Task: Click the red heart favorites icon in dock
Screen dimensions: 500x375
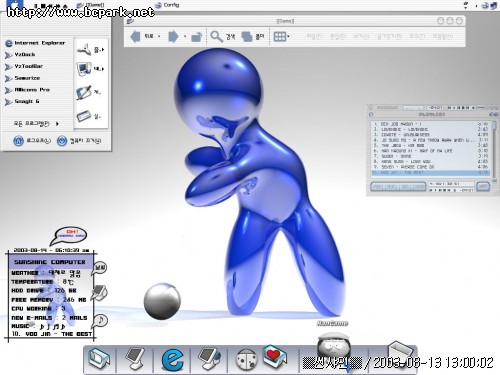Action: pos(274,355)
